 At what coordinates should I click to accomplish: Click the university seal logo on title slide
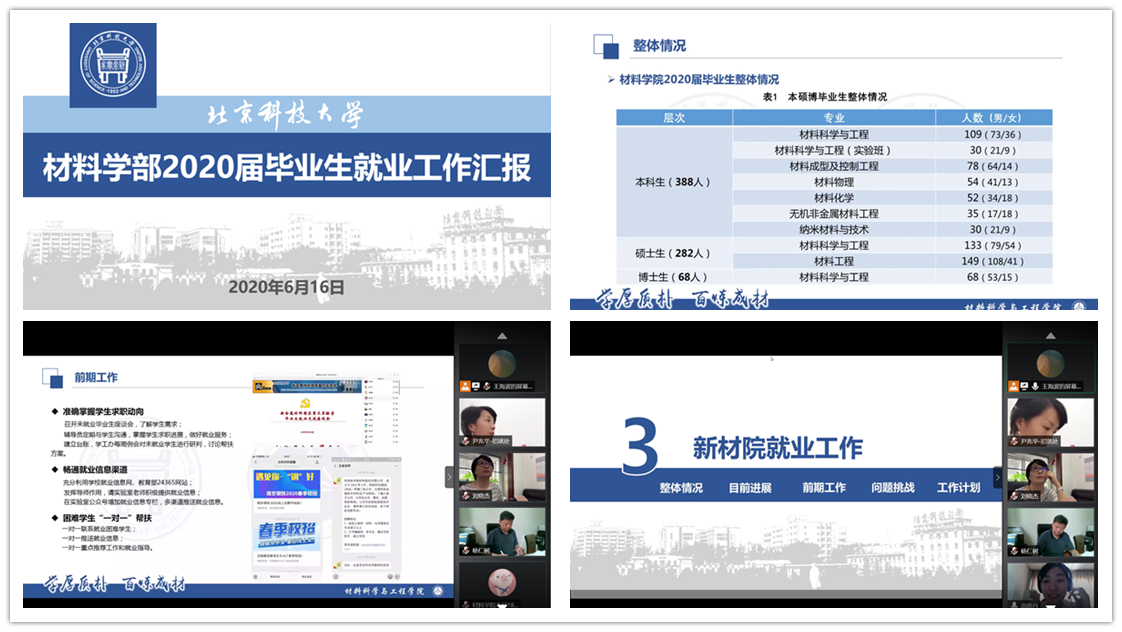pyautogui.click(x=113, y=65)
